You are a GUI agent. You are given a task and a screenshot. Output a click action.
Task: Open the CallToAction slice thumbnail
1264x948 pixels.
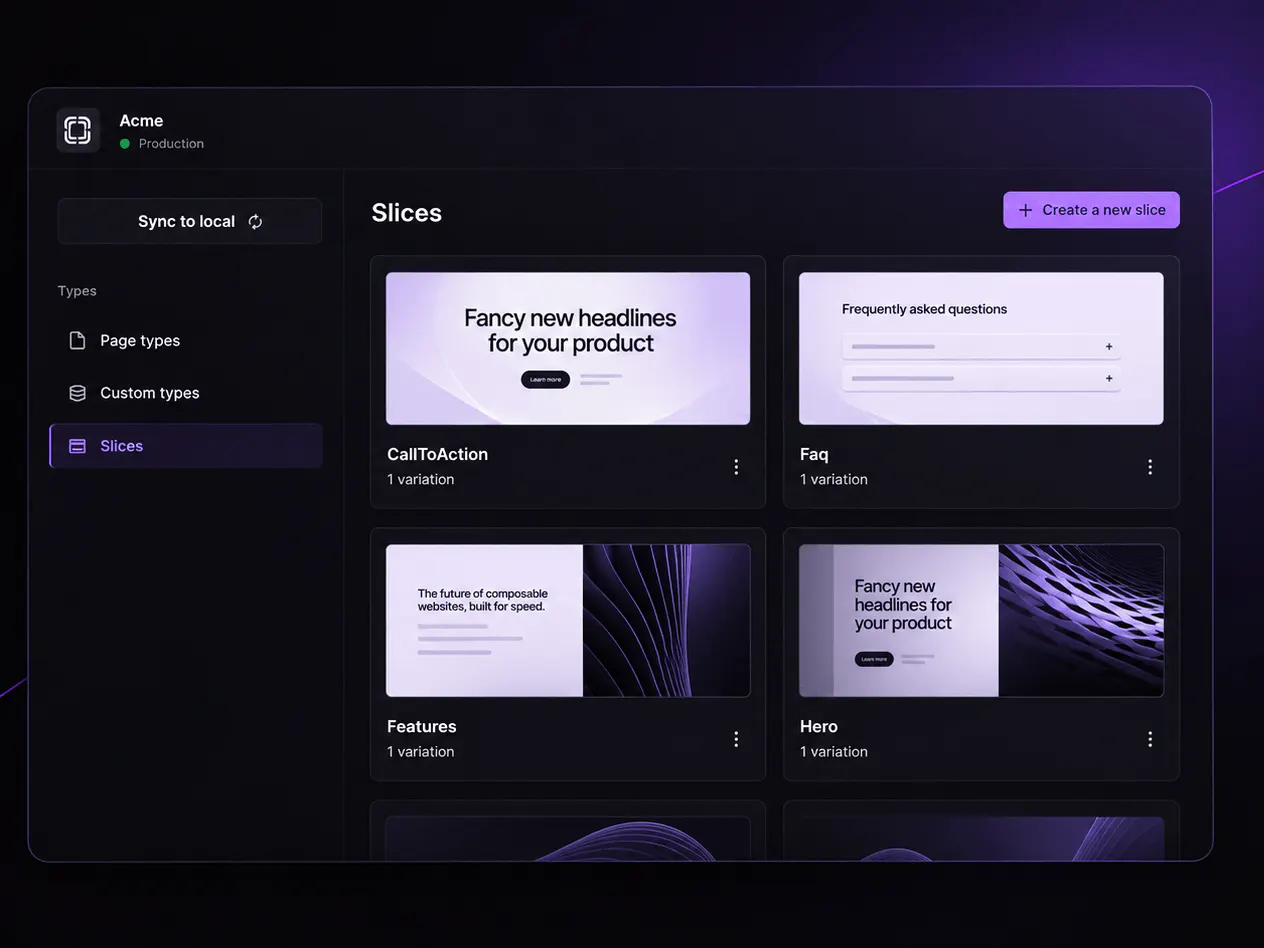click(568, 349)
